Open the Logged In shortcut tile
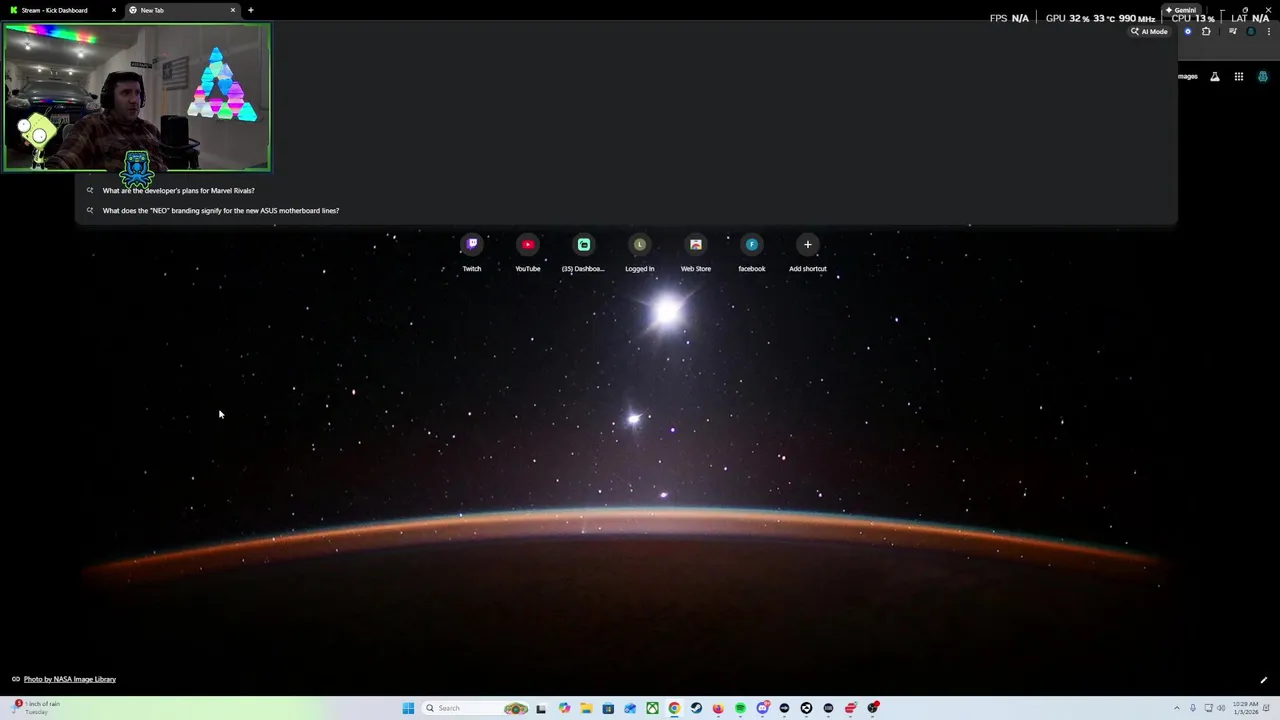Screen dimensions: 1280x720 click(640, 253)
